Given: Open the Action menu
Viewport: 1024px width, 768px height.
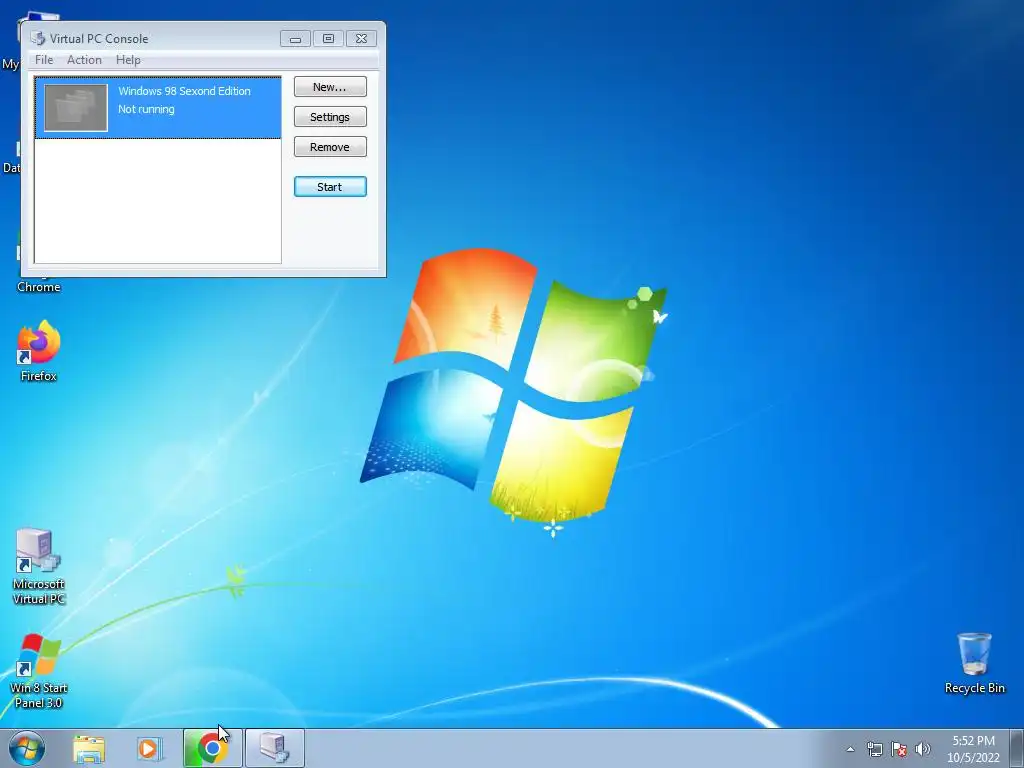Looking at the screenshot, I should pos(84,59).
